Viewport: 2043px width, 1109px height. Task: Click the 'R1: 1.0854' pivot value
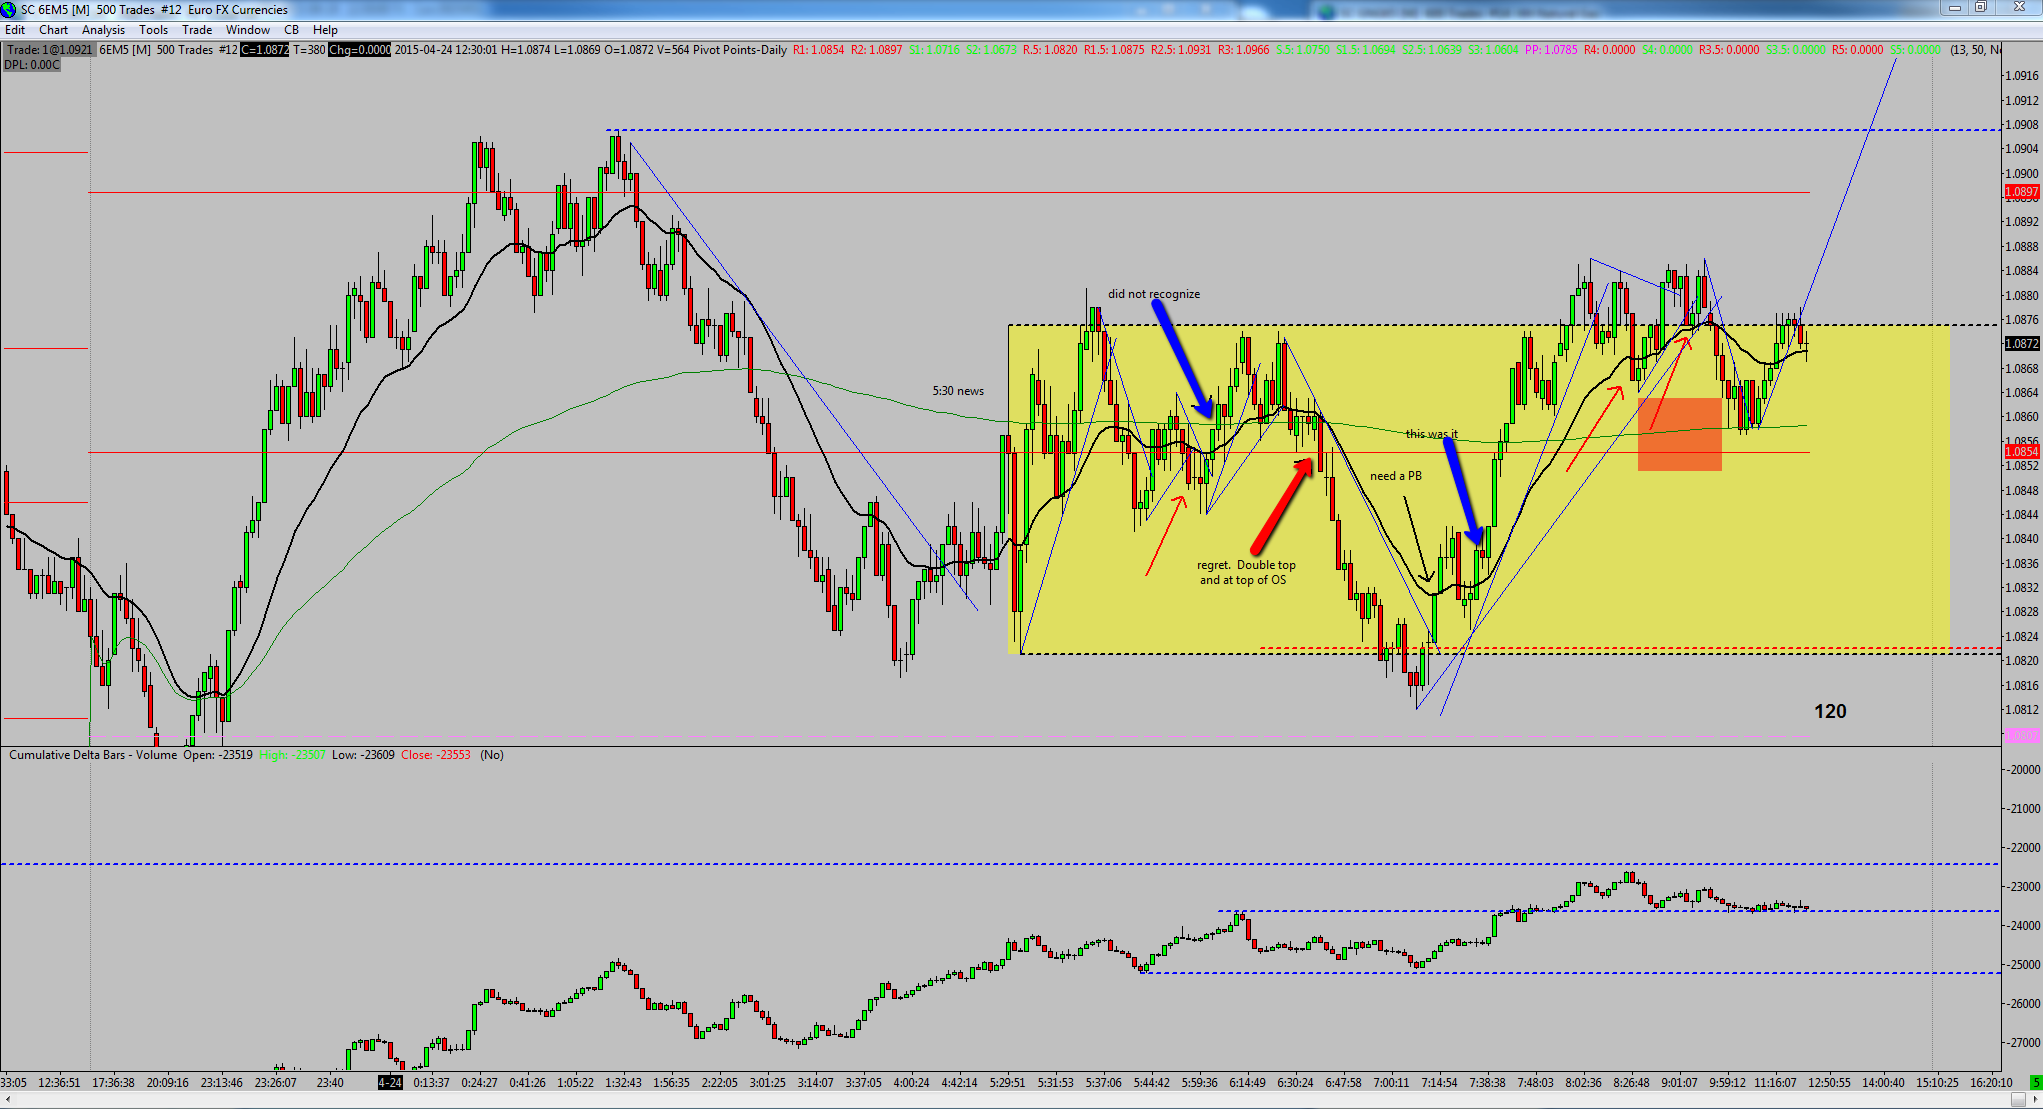pyautogui.click(x=819, y=50)
